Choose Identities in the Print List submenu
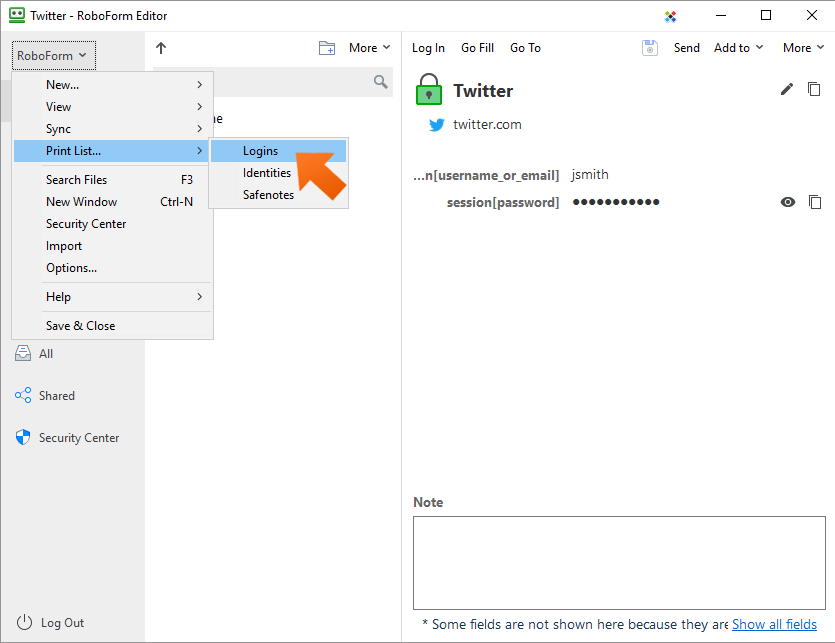The width and height of the screenshot is (835, 643). tap(278, 173)
